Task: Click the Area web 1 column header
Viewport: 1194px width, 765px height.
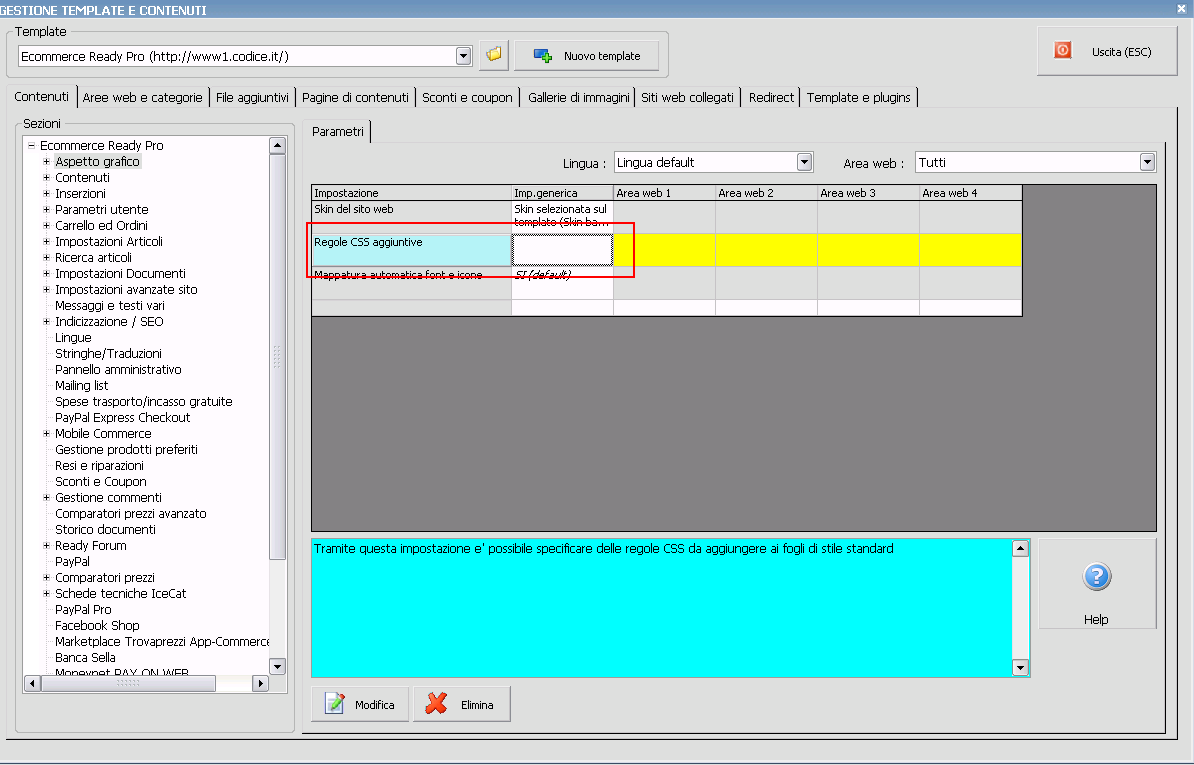Action: [664, 193]
